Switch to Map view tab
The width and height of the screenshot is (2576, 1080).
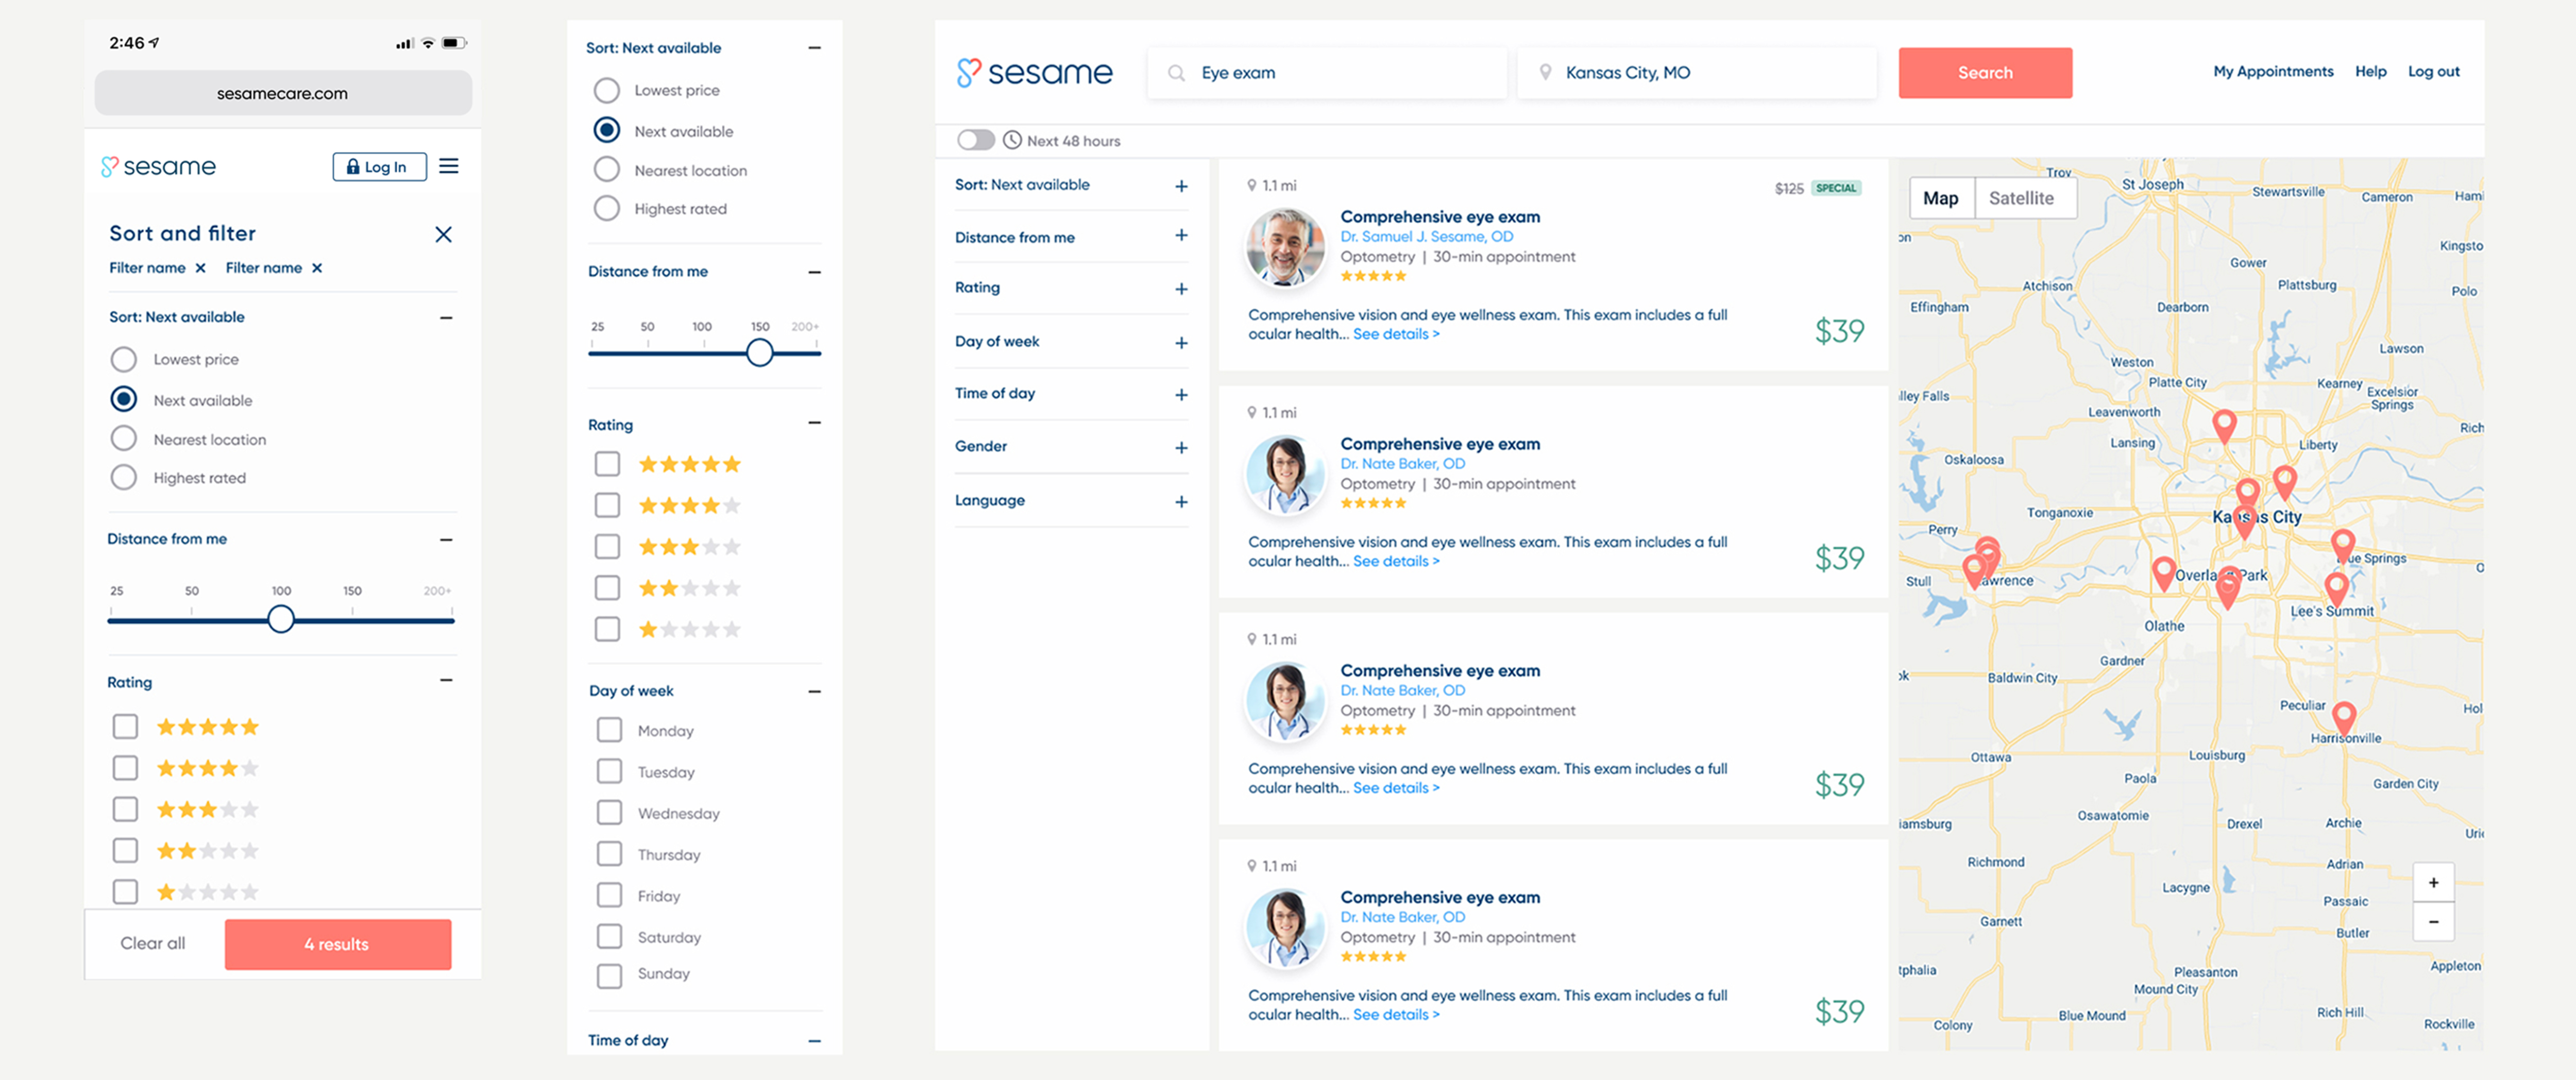[1941, 198]
